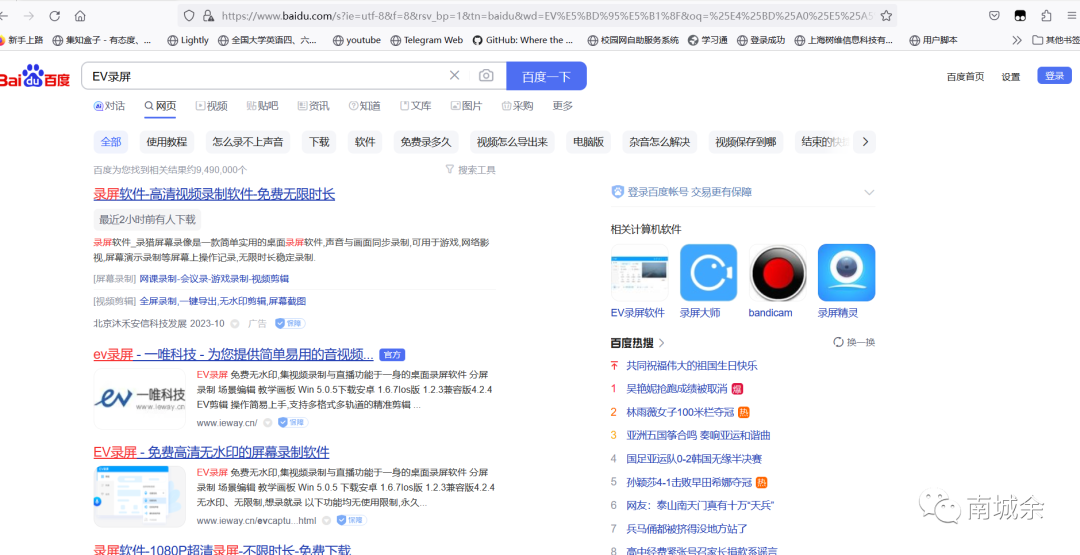Open the dropdown beside www.ieway.cn/ URL
The width and height of the screenshot is (1080, 555).
point(268,422)
